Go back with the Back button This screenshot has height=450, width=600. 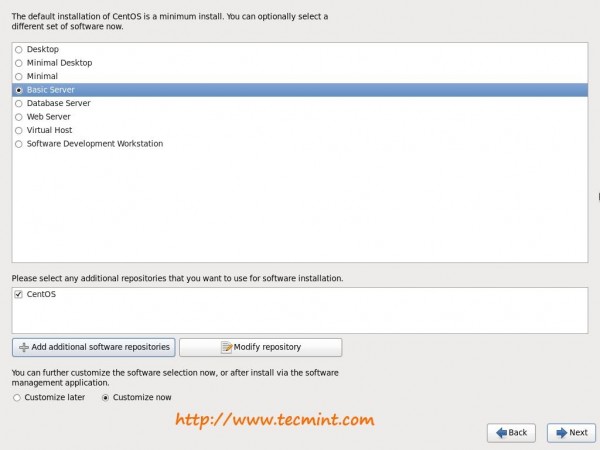click(x=511, y=433)
